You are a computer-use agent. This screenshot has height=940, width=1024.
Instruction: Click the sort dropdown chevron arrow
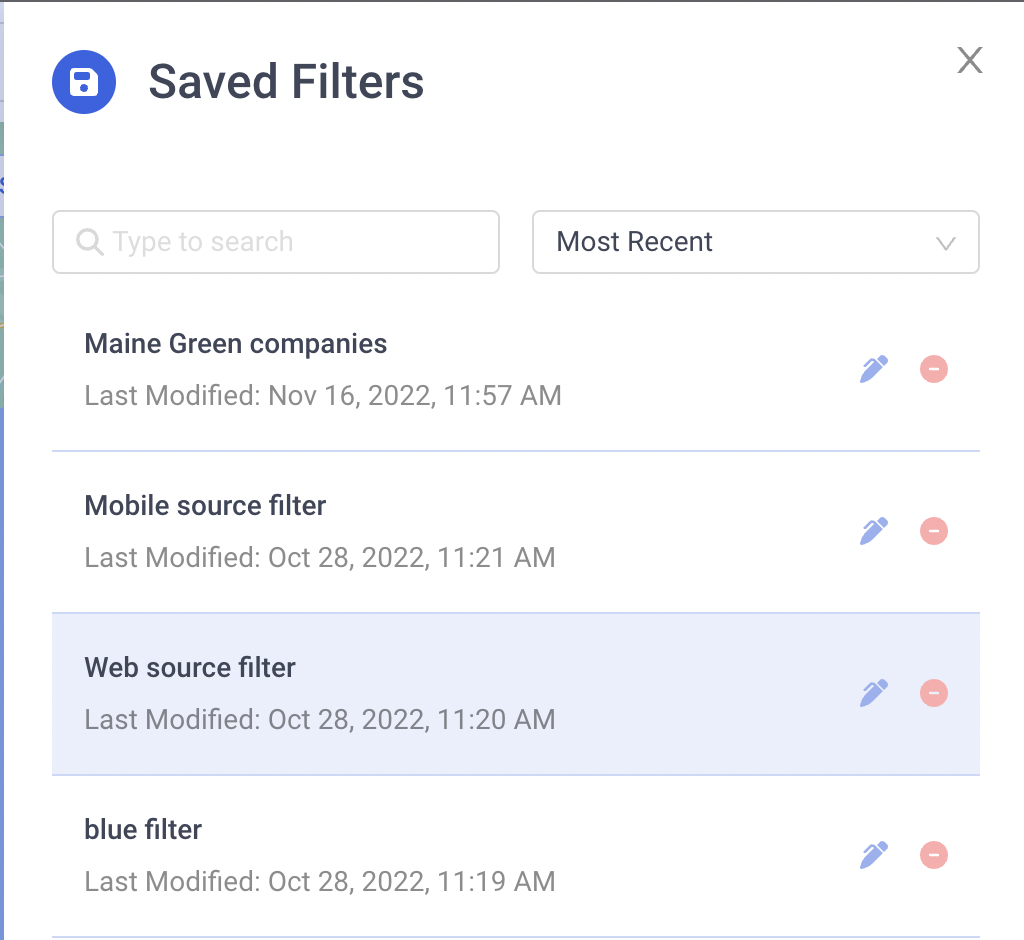946,244
